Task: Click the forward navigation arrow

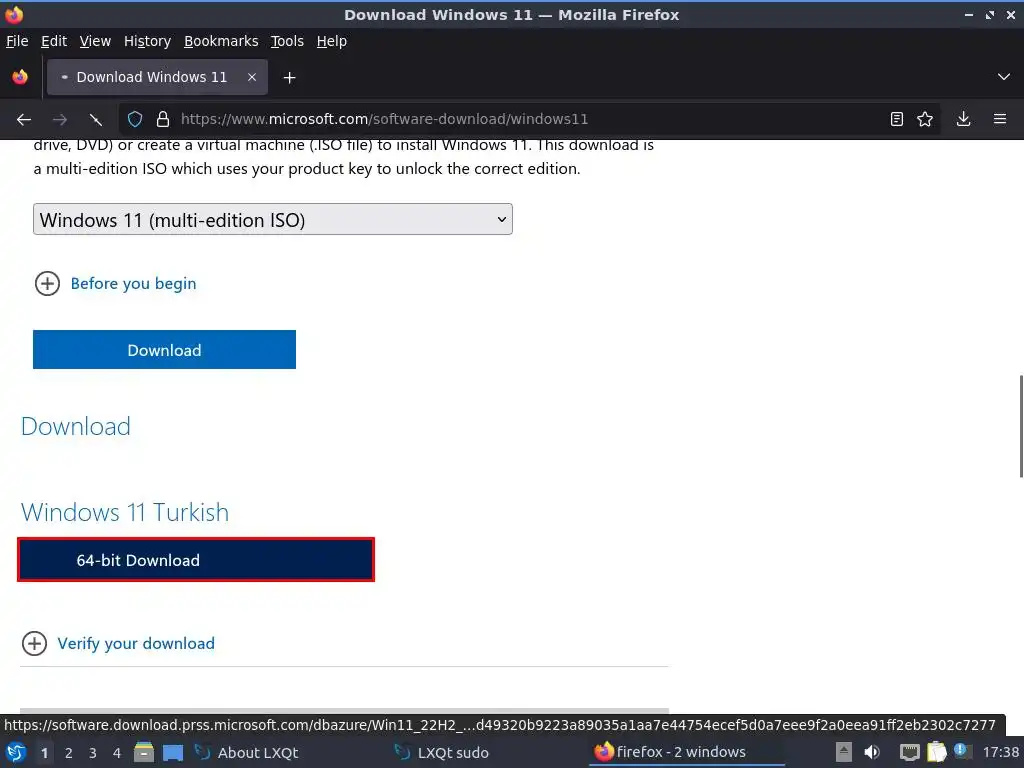Action: [x=59, y=120]
